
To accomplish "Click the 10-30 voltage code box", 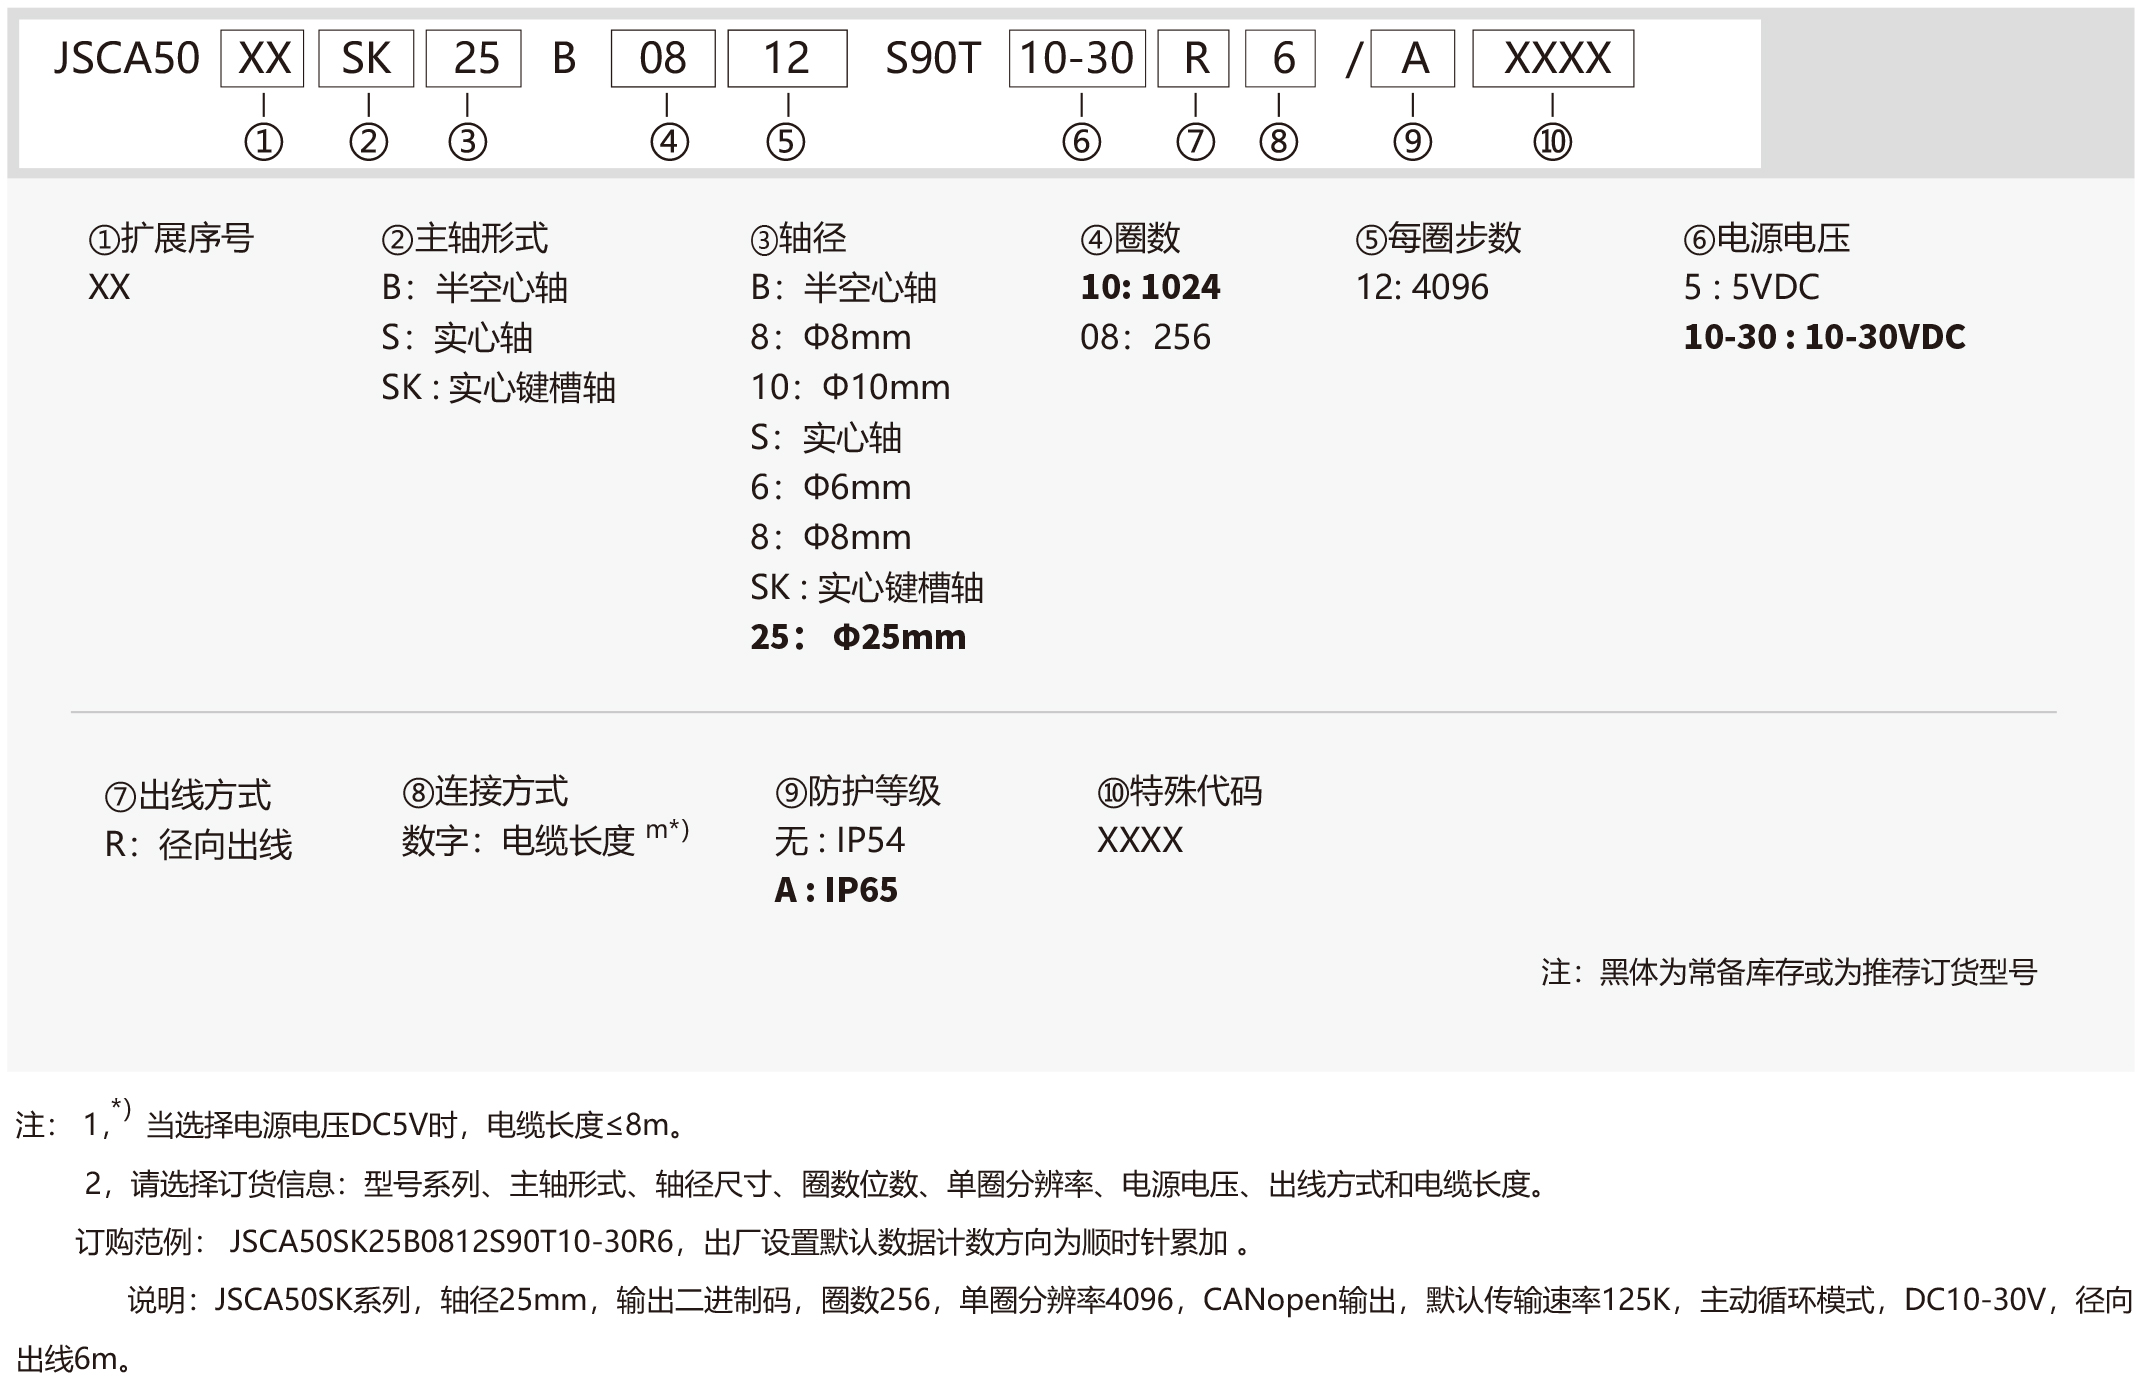I will point(1077,59).
